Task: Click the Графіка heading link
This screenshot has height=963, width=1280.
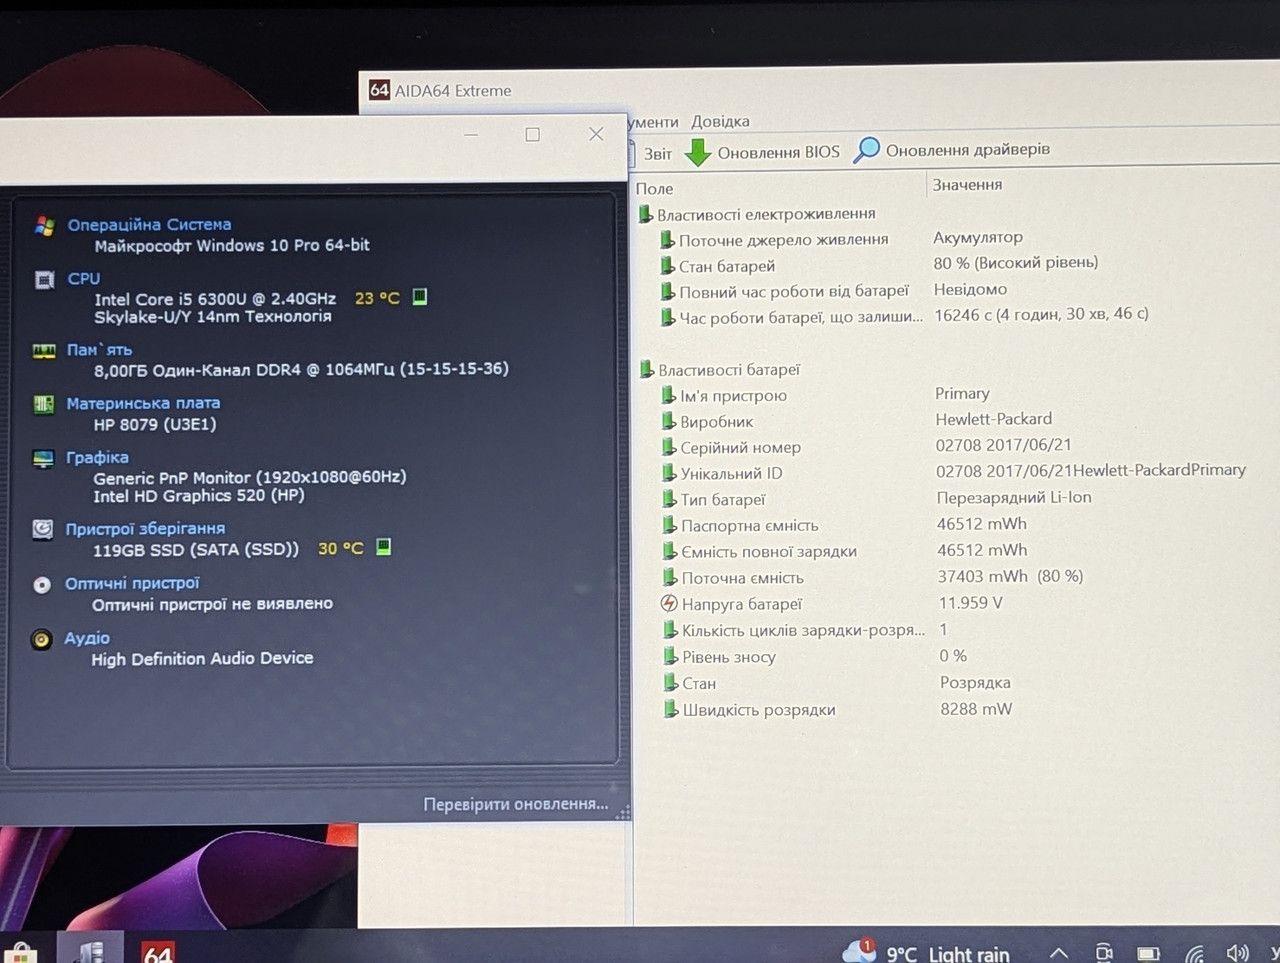Action: click(97, 457)
